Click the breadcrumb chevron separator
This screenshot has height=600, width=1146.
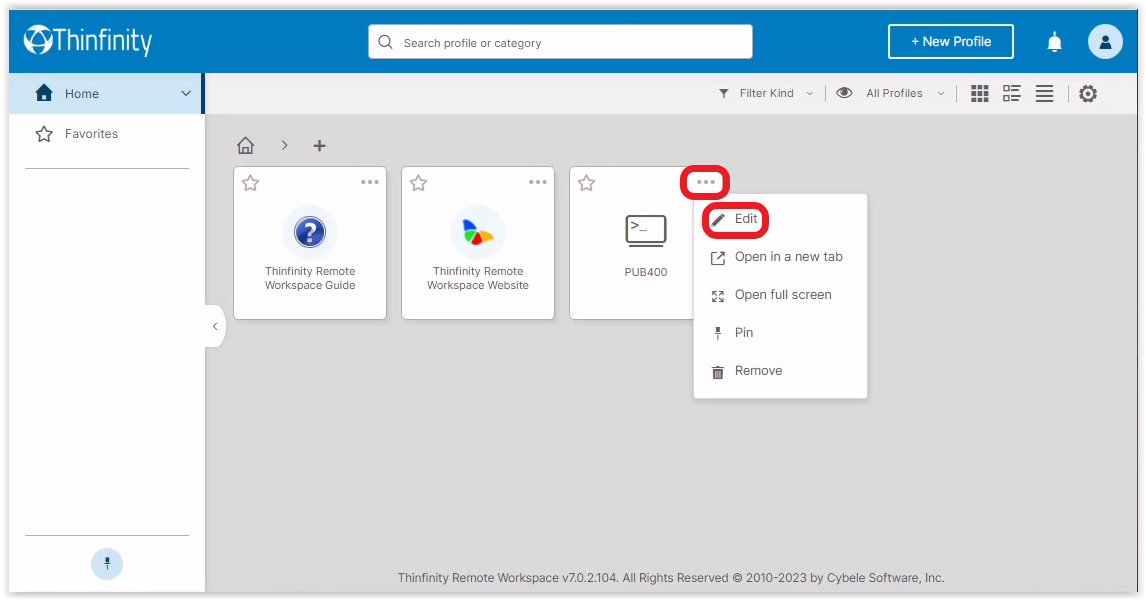click(x=284, y=145)
